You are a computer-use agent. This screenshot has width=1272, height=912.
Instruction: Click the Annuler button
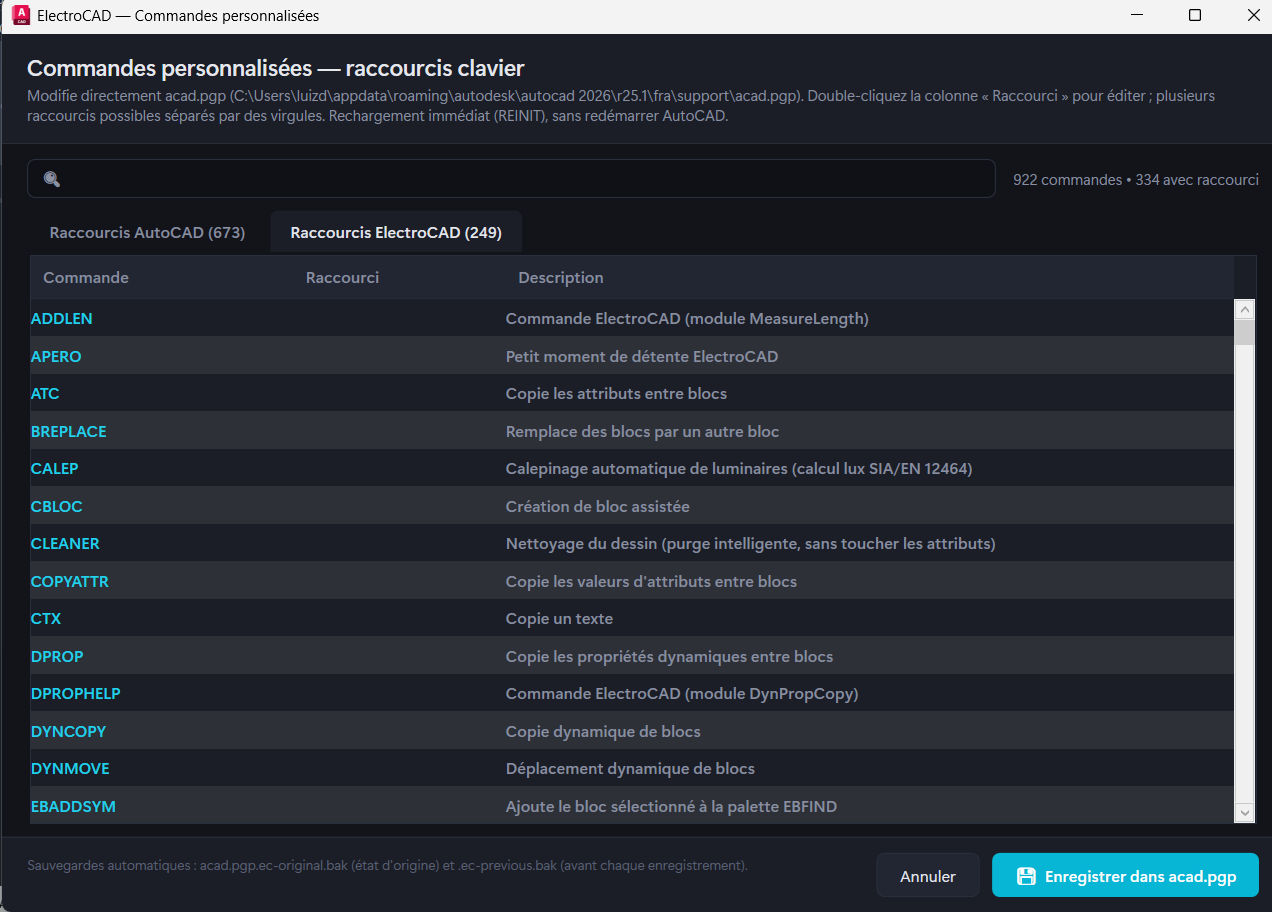click(927, 876)
